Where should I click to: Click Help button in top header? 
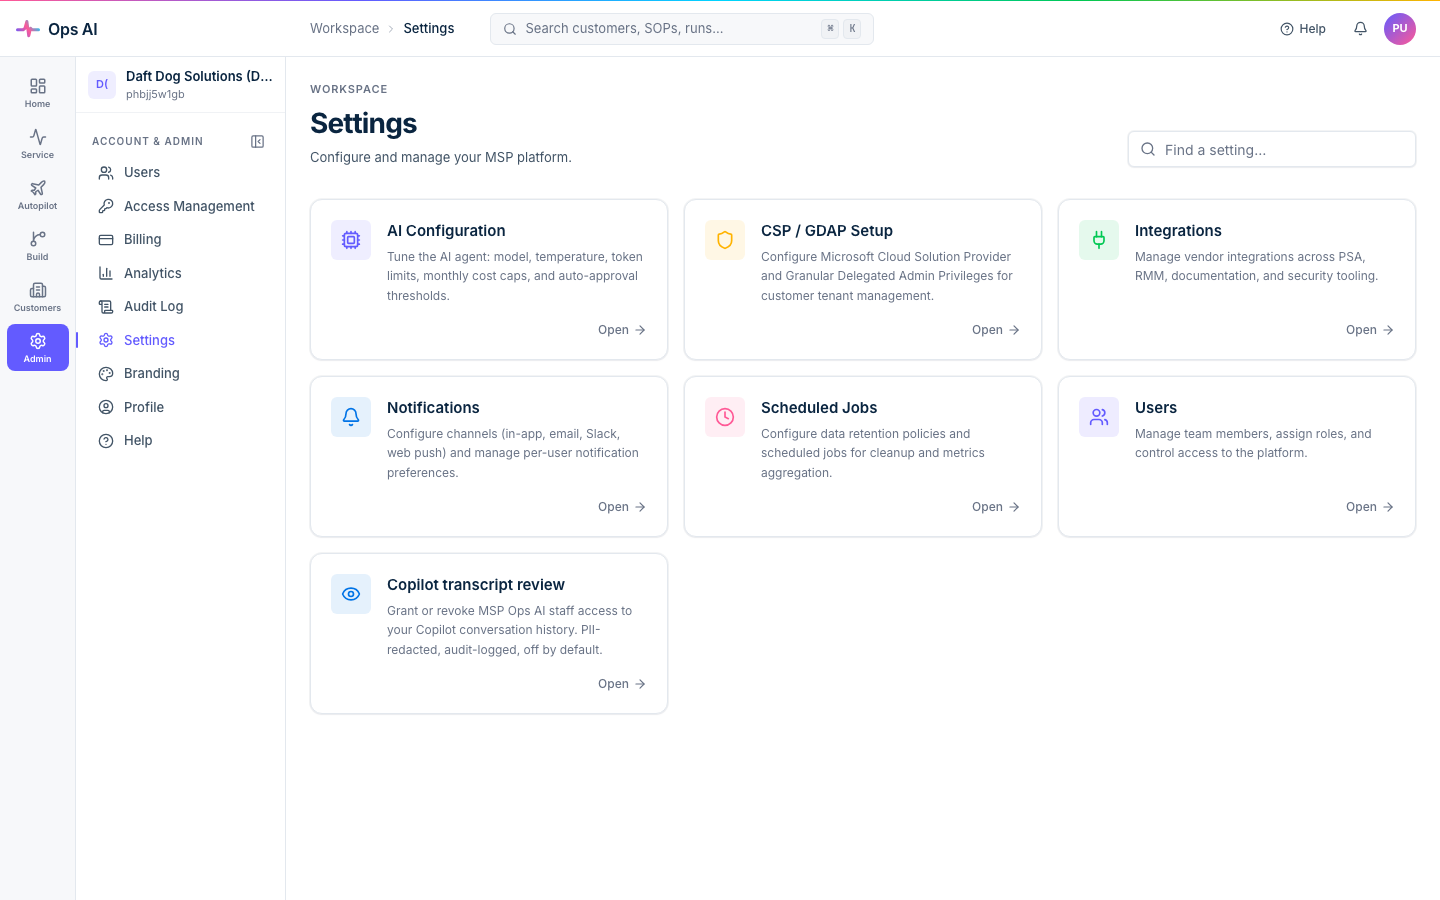coord(1303,29)
